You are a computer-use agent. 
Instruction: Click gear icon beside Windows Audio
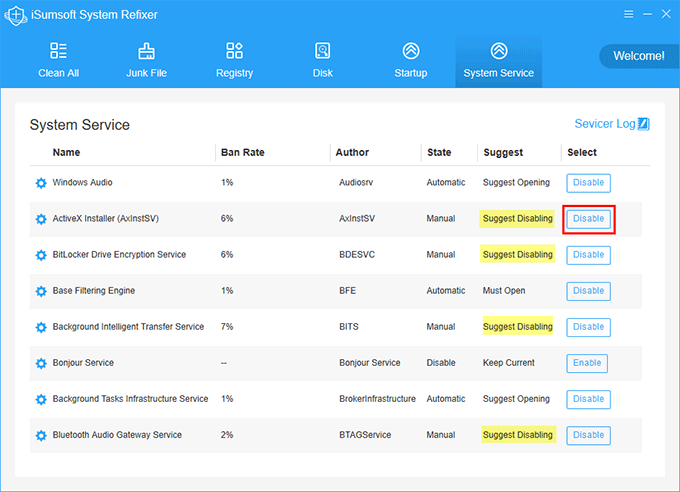coord(41,183)
